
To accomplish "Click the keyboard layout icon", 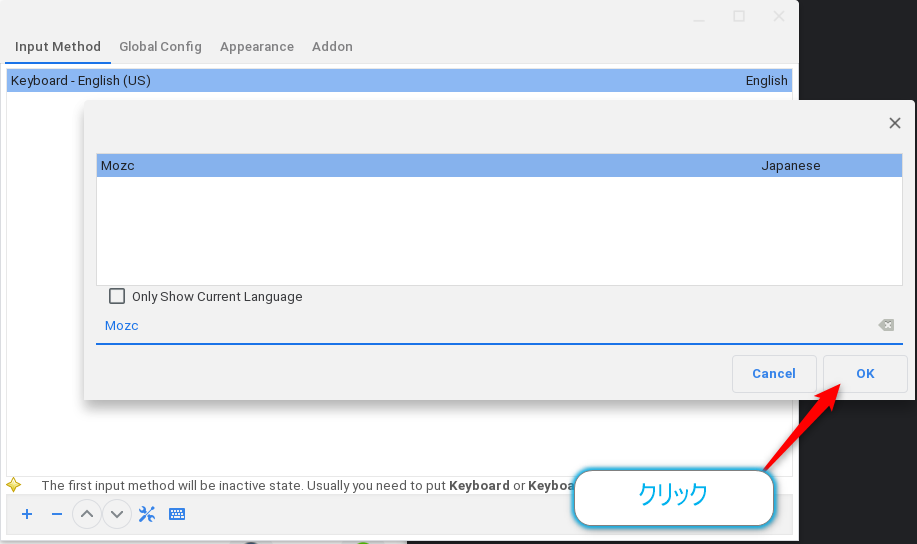I will click(x=177, y=514).
